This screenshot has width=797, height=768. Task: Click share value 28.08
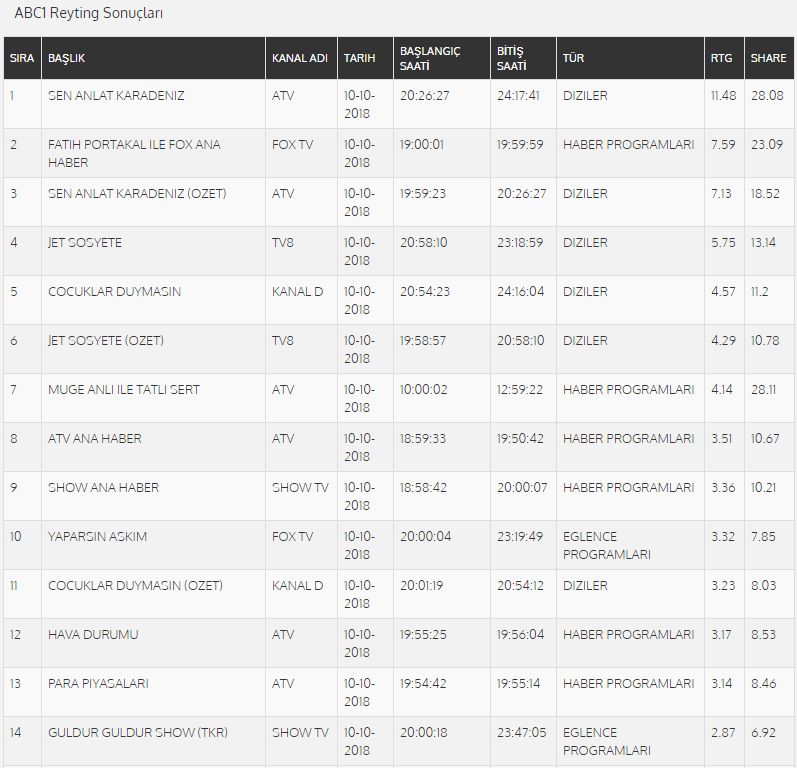coord(767,96)
